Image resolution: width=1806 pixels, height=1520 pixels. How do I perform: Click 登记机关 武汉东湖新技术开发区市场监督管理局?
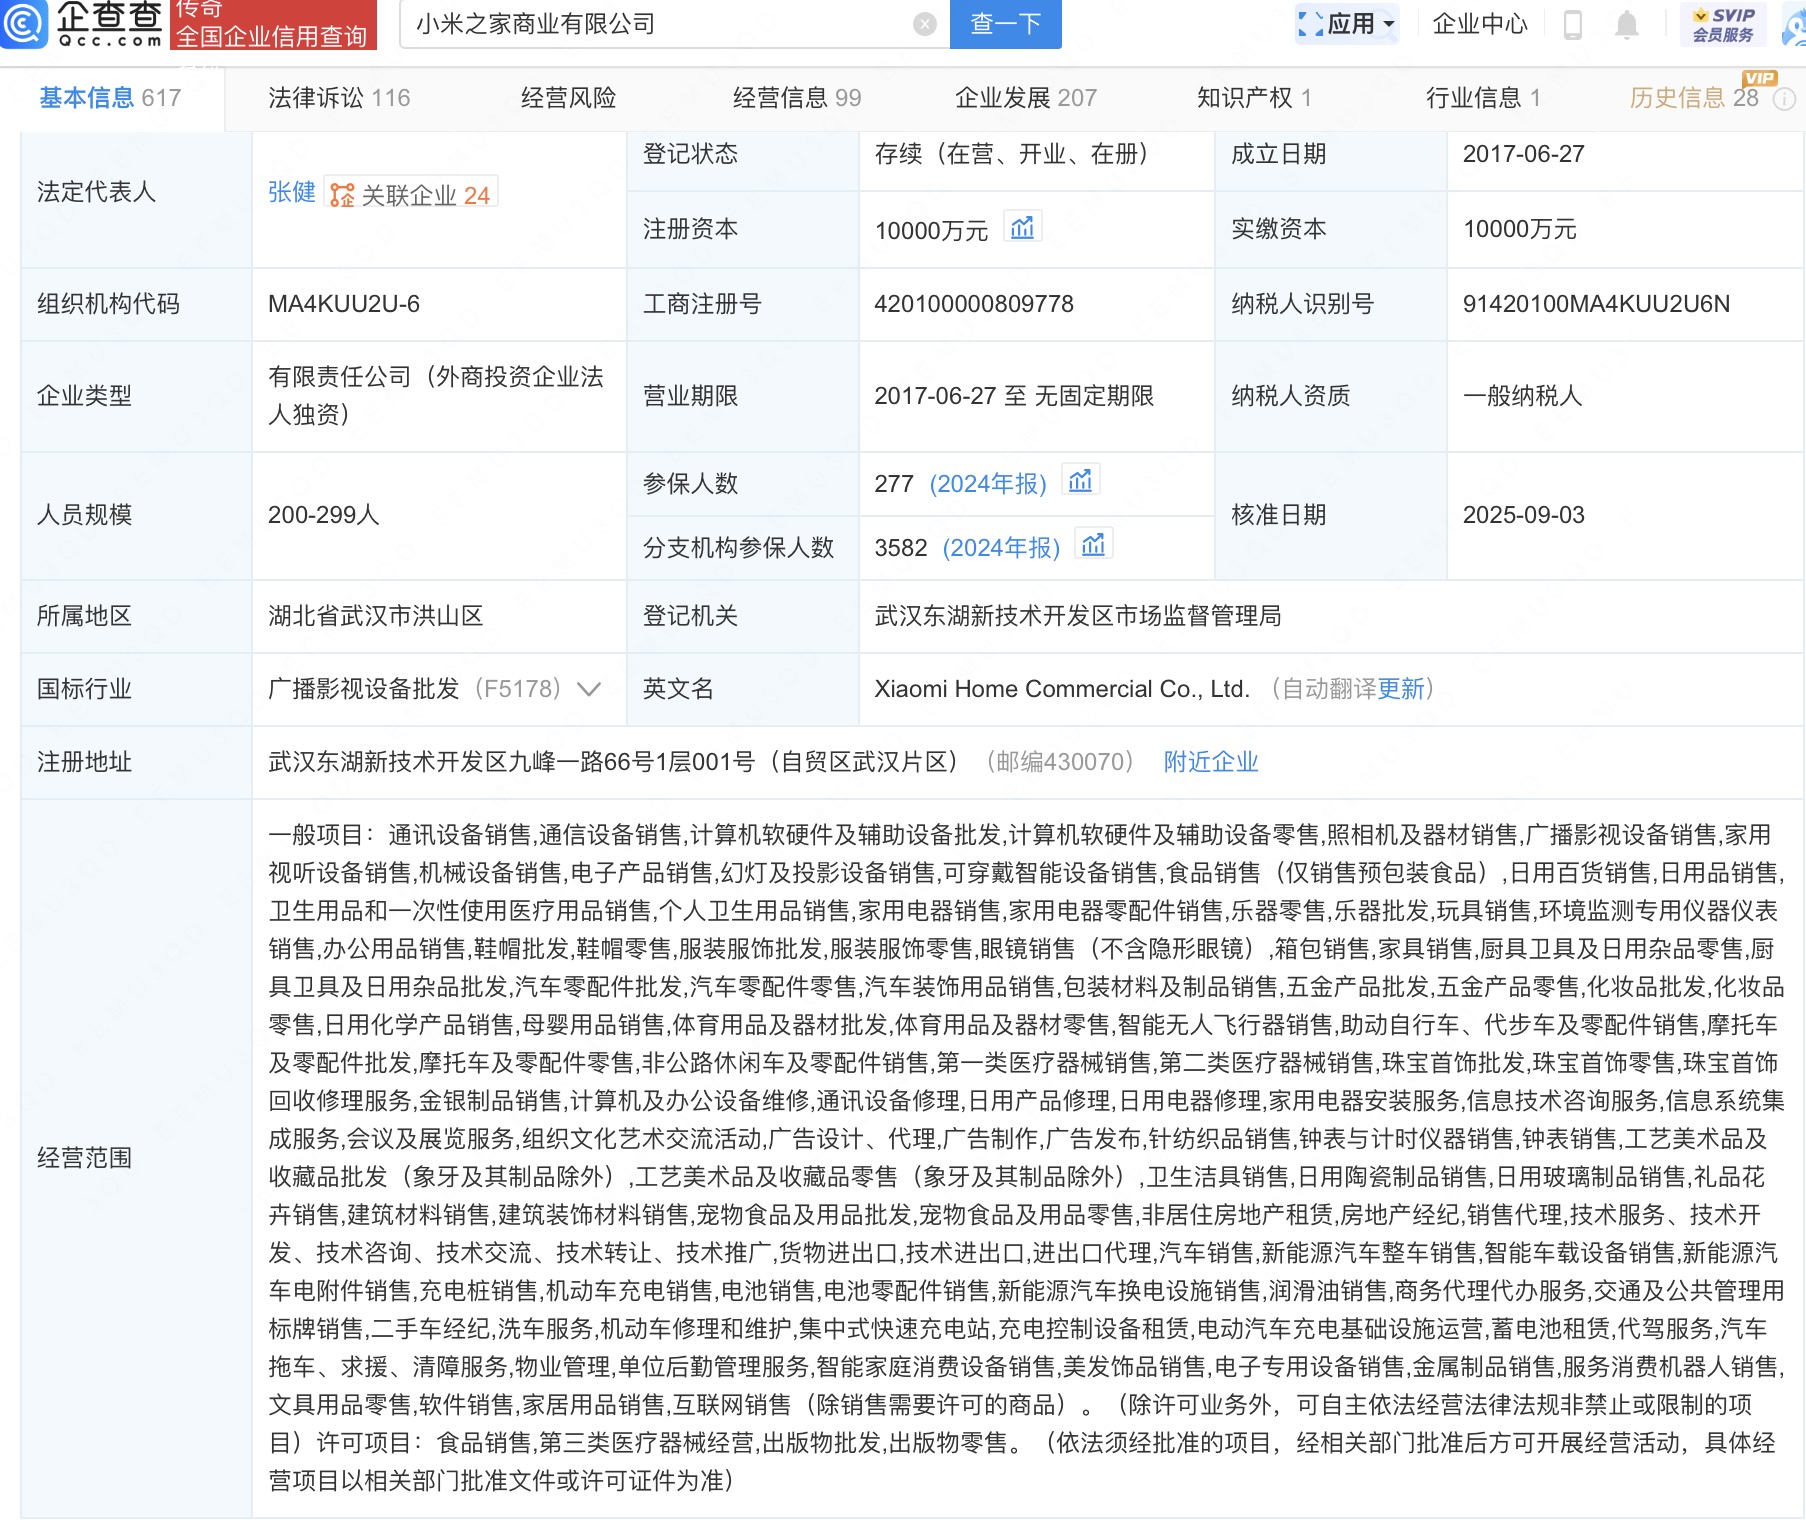[1078, 616]
